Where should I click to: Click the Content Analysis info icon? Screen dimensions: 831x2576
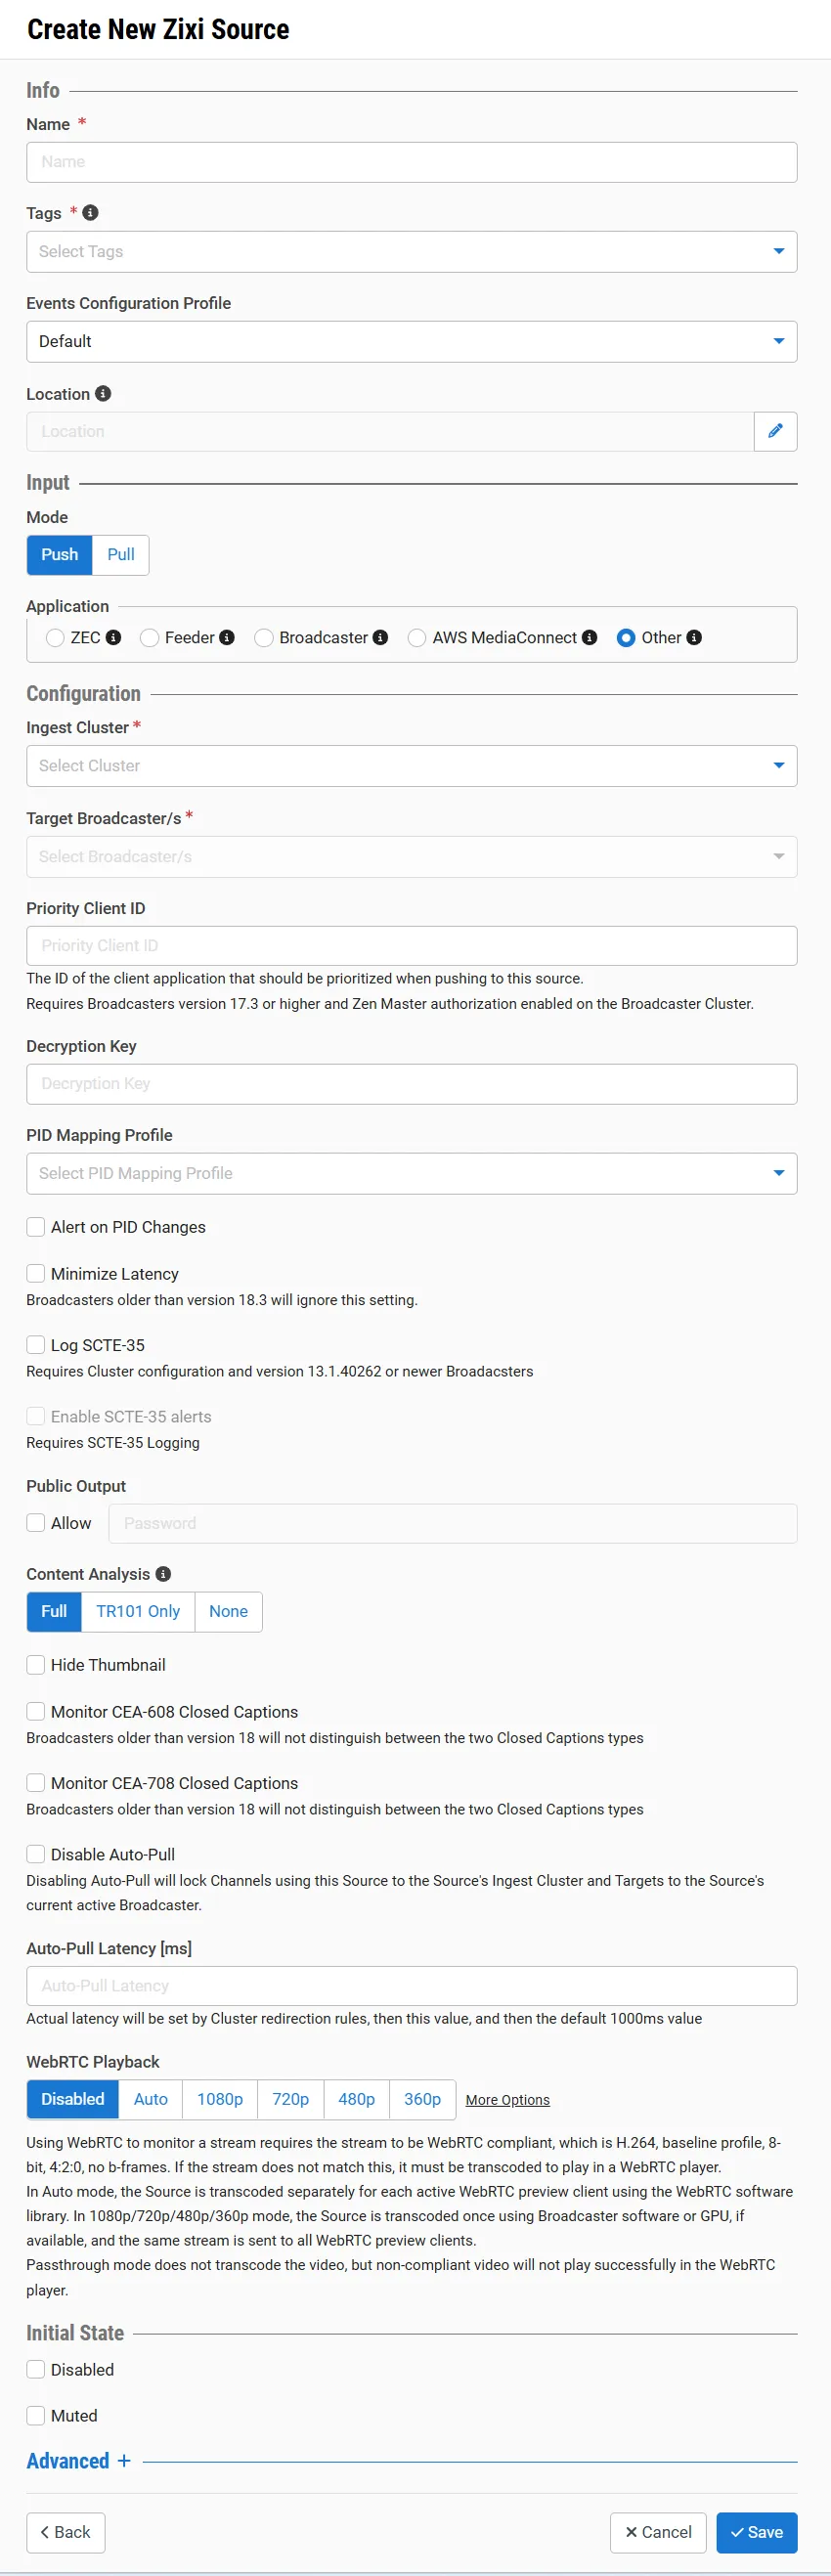click(x=163, y=1574)
